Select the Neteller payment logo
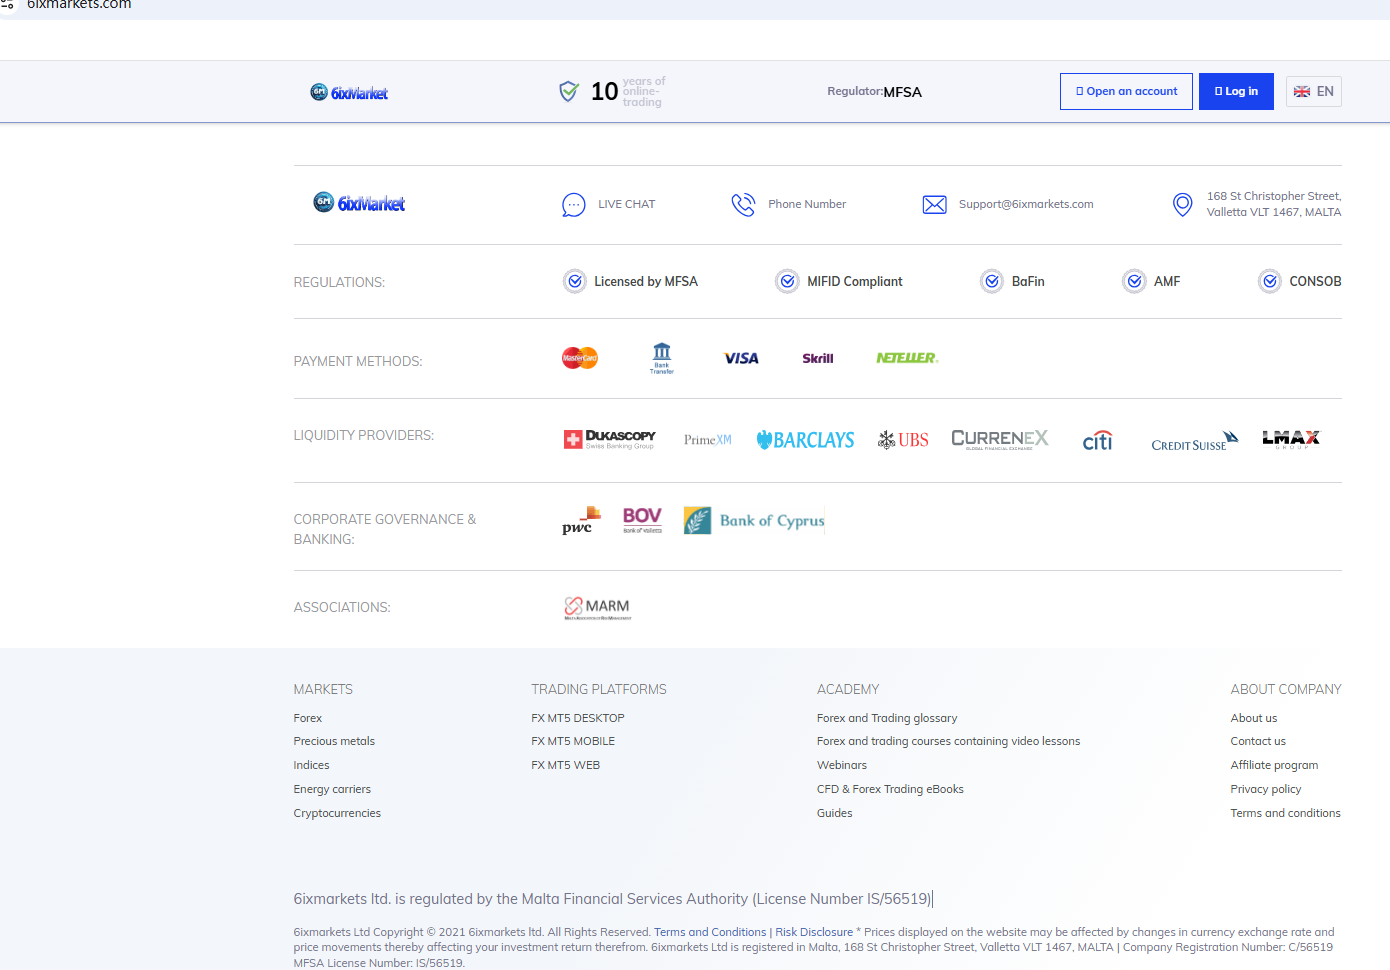Screen dimensions: 1390x970 (907, 358)
